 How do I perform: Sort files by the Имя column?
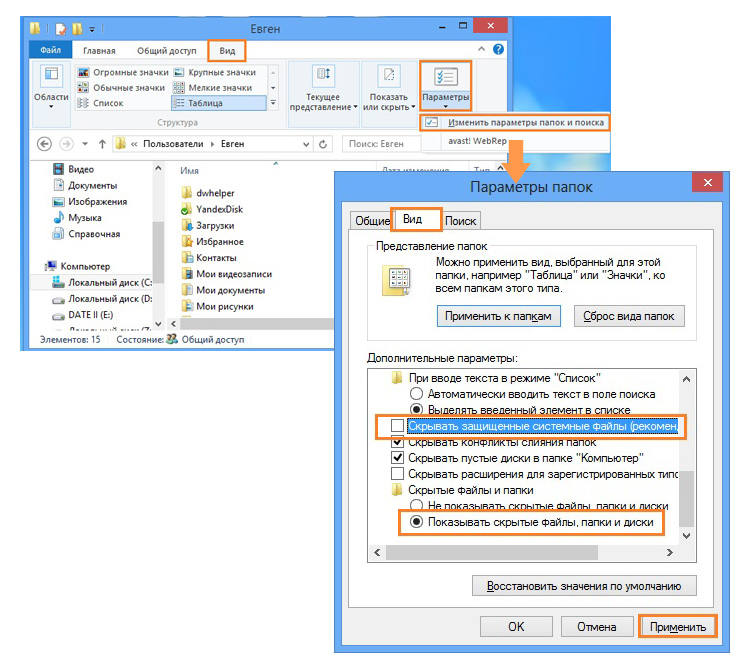tap(189, 170)
